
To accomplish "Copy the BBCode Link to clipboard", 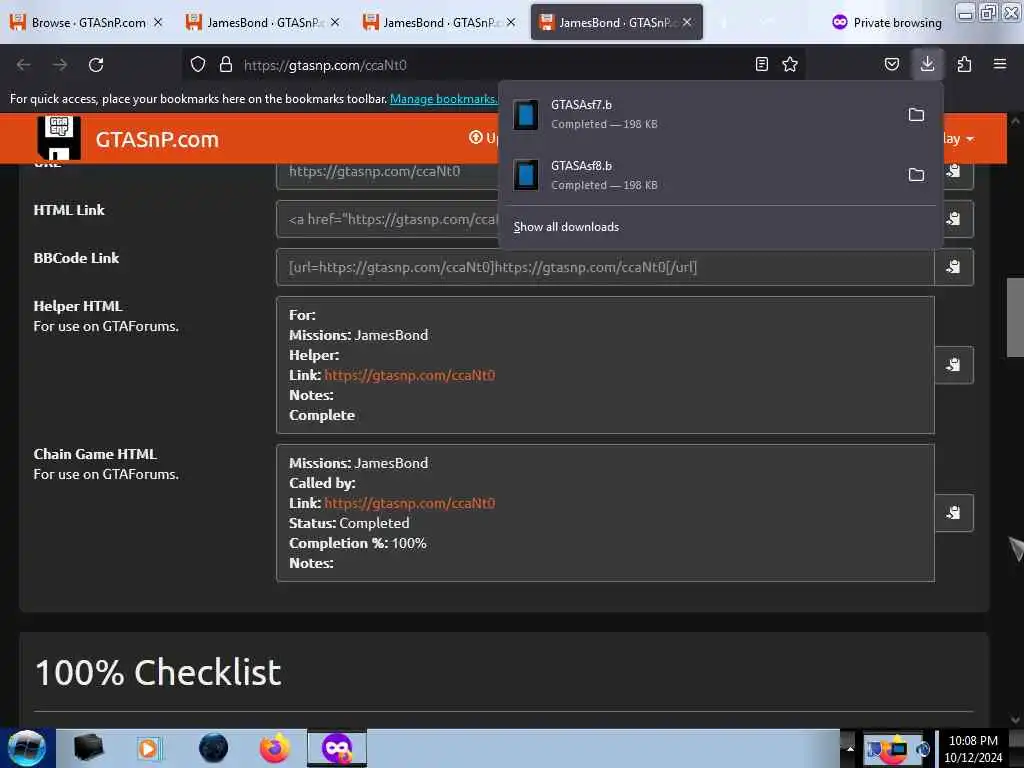I will tap(954, 267).
